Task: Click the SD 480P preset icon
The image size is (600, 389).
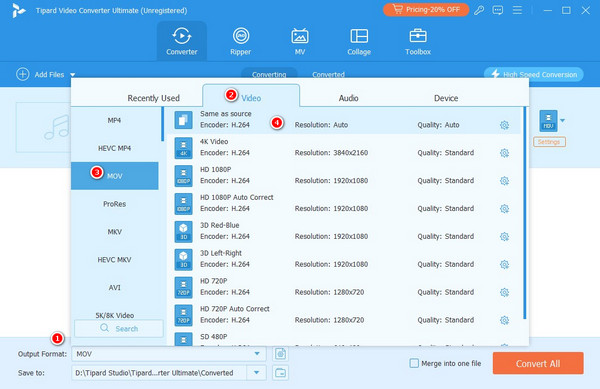Action: coord(183,339)
